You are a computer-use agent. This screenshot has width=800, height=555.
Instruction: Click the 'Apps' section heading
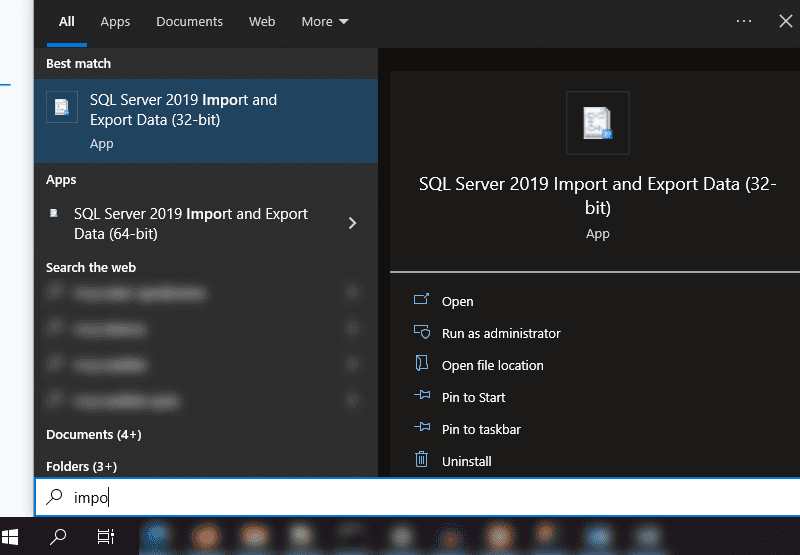[x=61, y=180]
